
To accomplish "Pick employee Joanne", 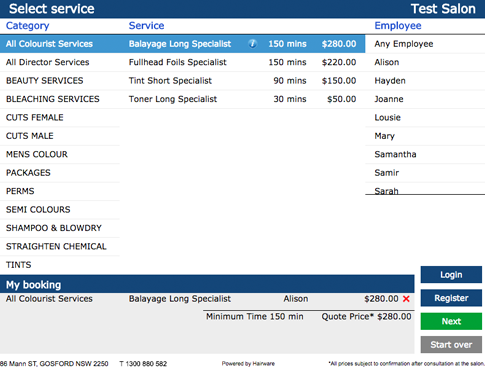I will coord(425,99).
